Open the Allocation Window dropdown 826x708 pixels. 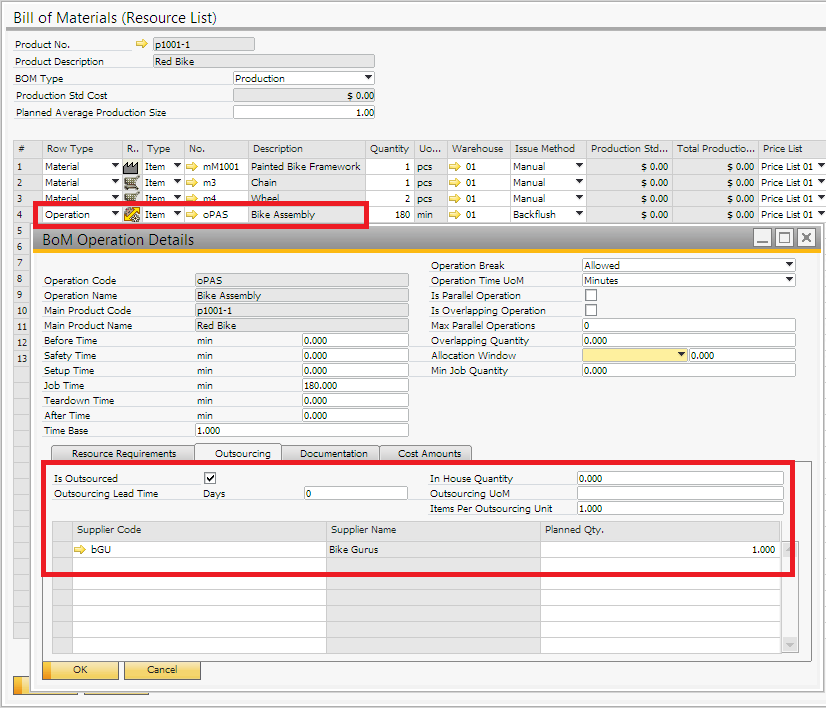click(x=682, y=356)
